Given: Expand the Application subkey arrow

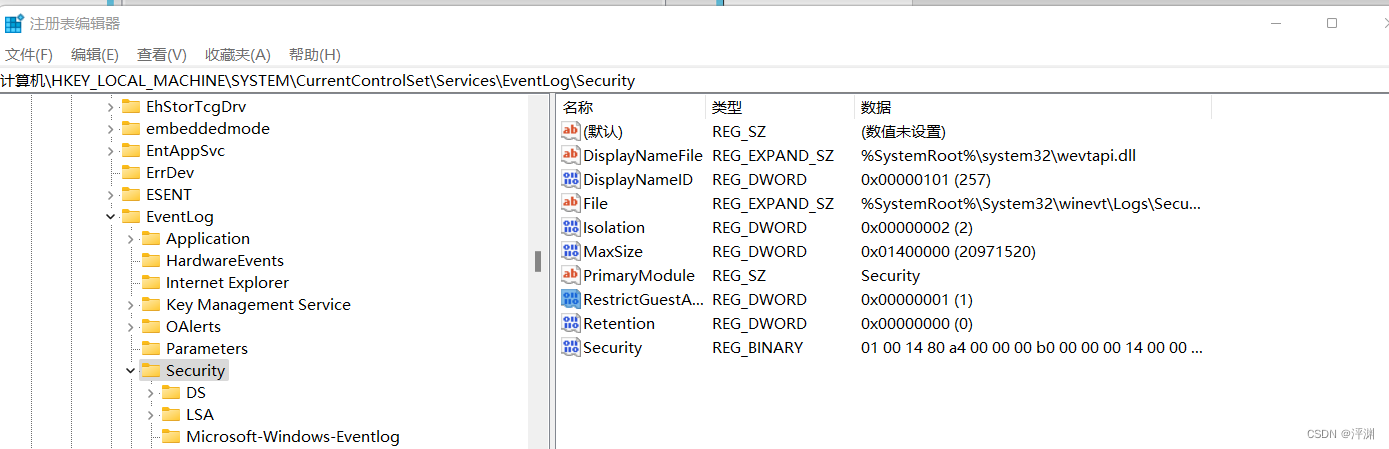Looking at the screenshot, I should (x=130, y=239).
